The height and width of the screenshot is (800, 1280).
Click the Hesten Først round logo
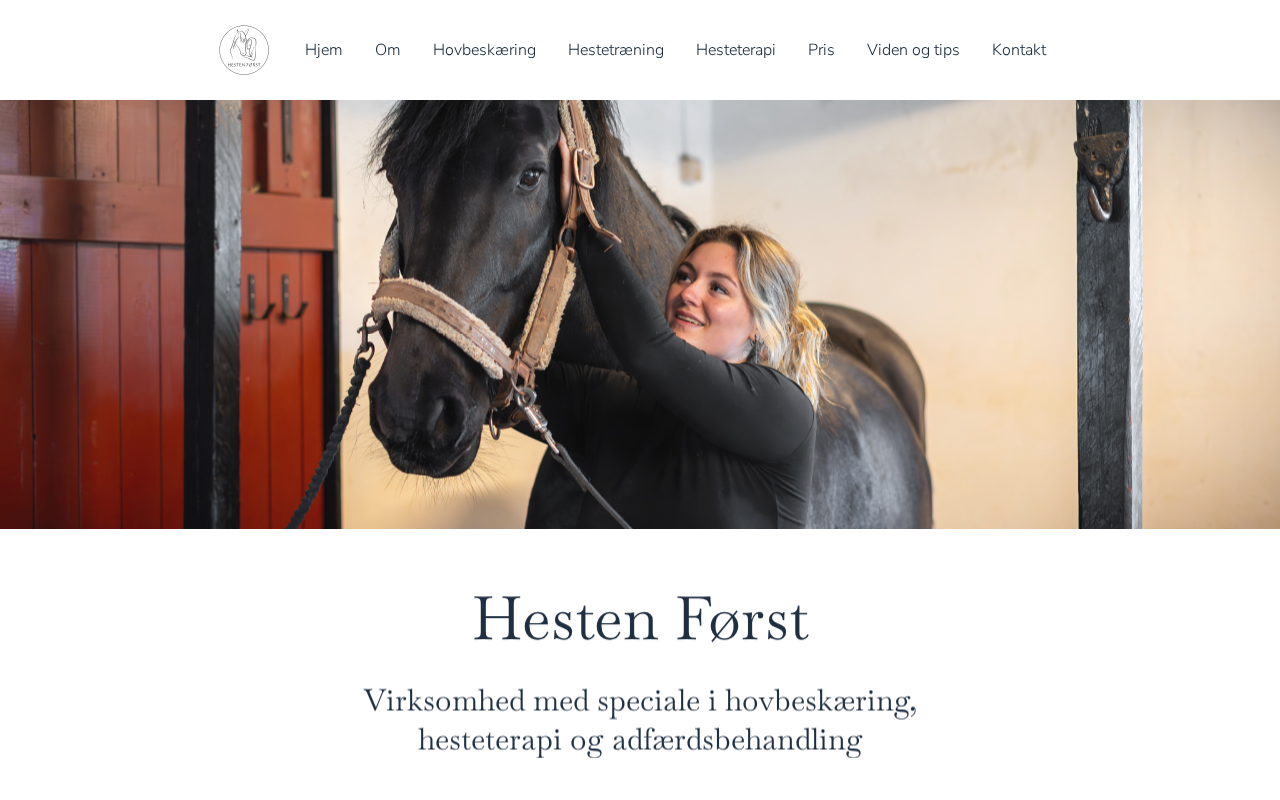tap(244, 50)
